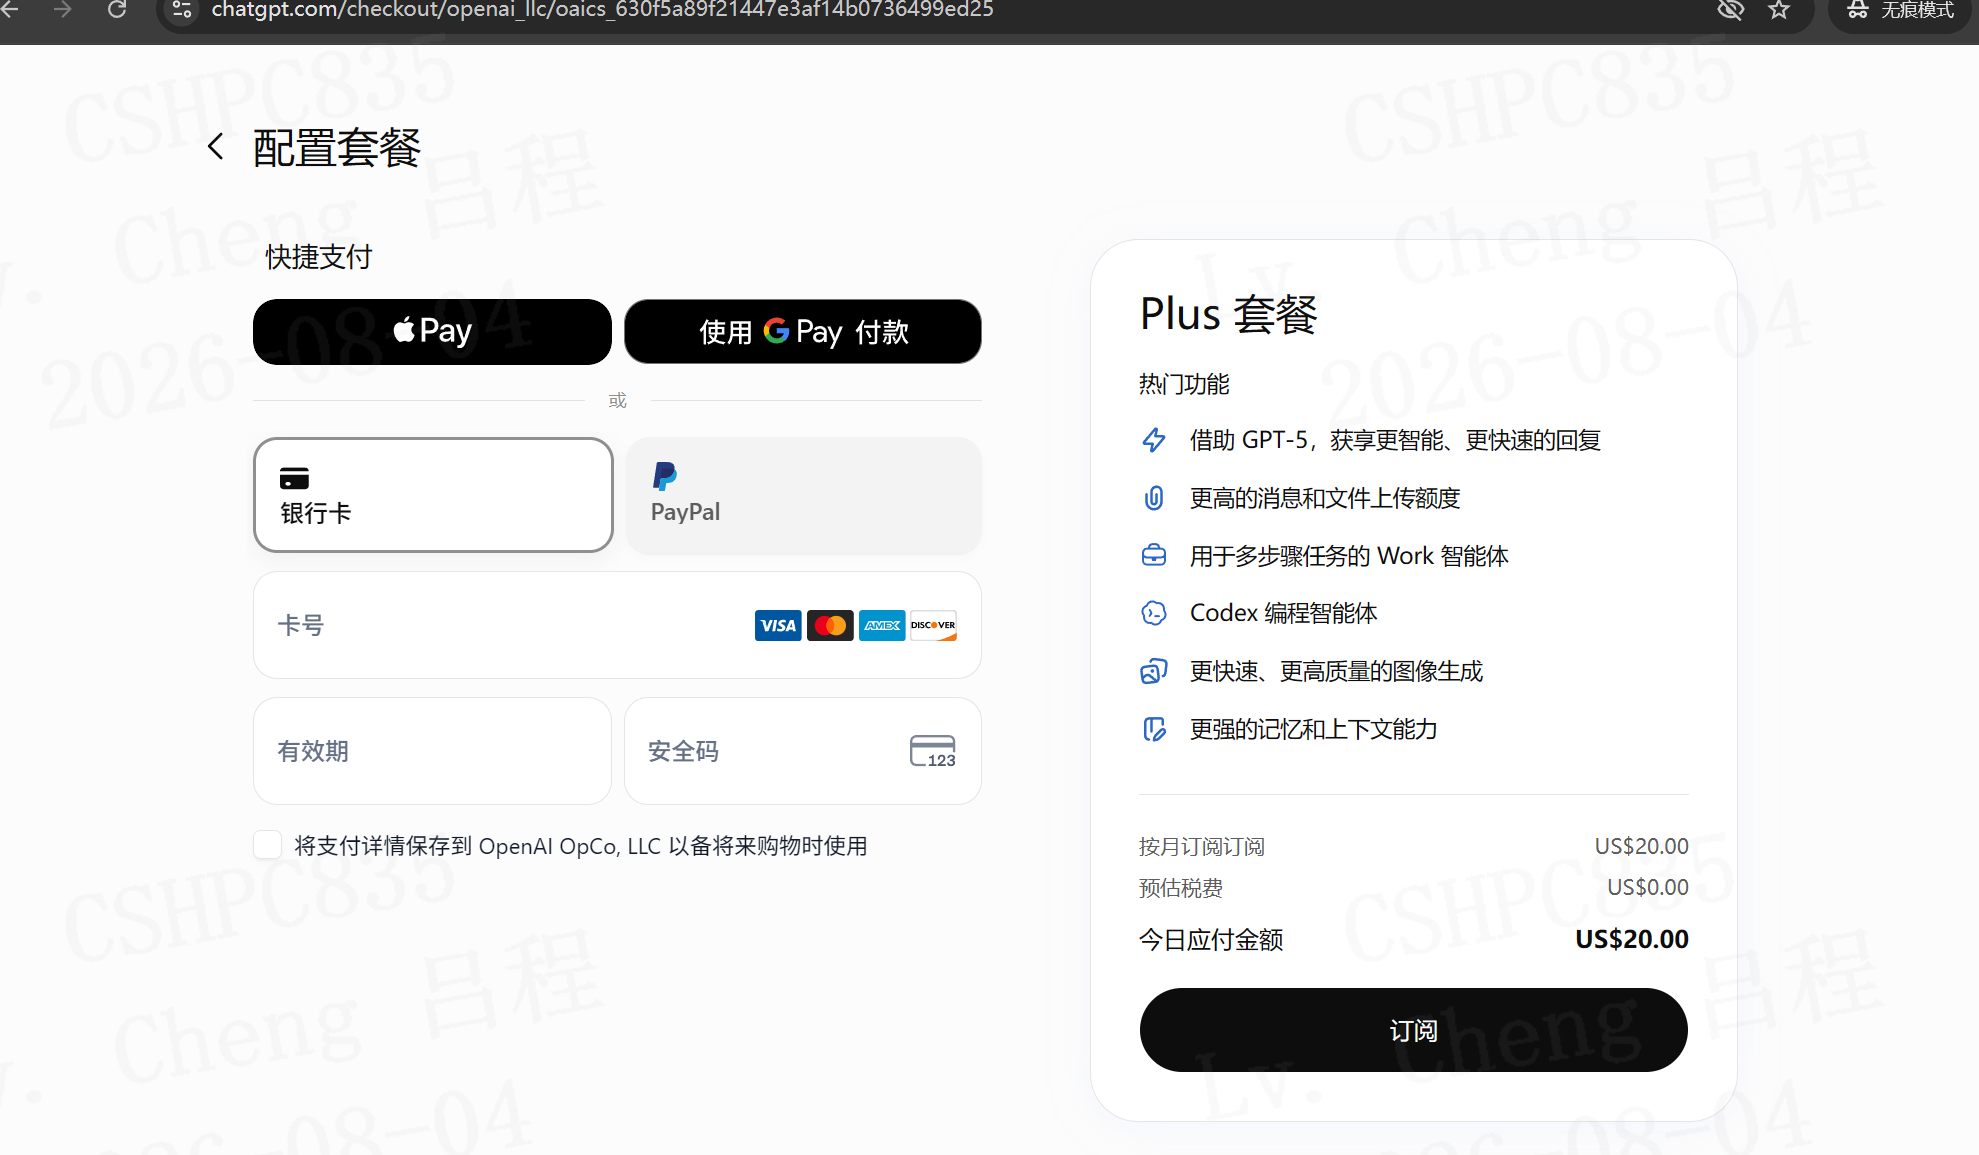The width and height of the screenshot is (1979, 1155).
Task: Click the 预估税费 amount US$0.00
Action: (x=1648, y=887)
